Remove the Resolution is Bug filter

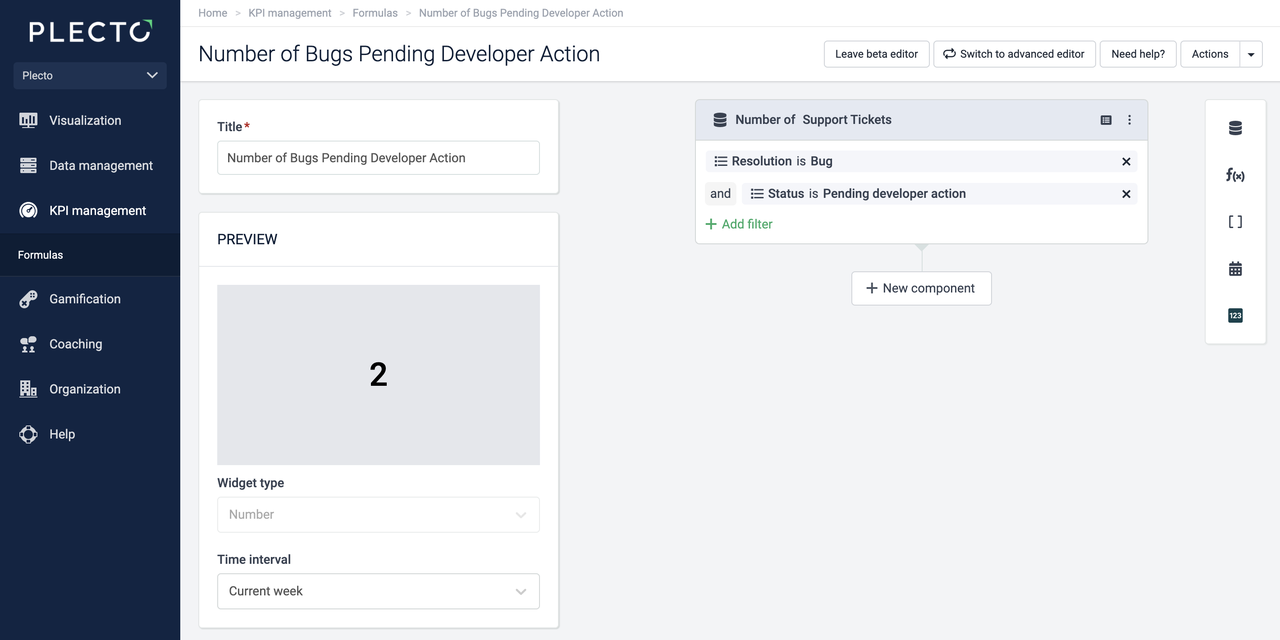(x=1126, y=162)
